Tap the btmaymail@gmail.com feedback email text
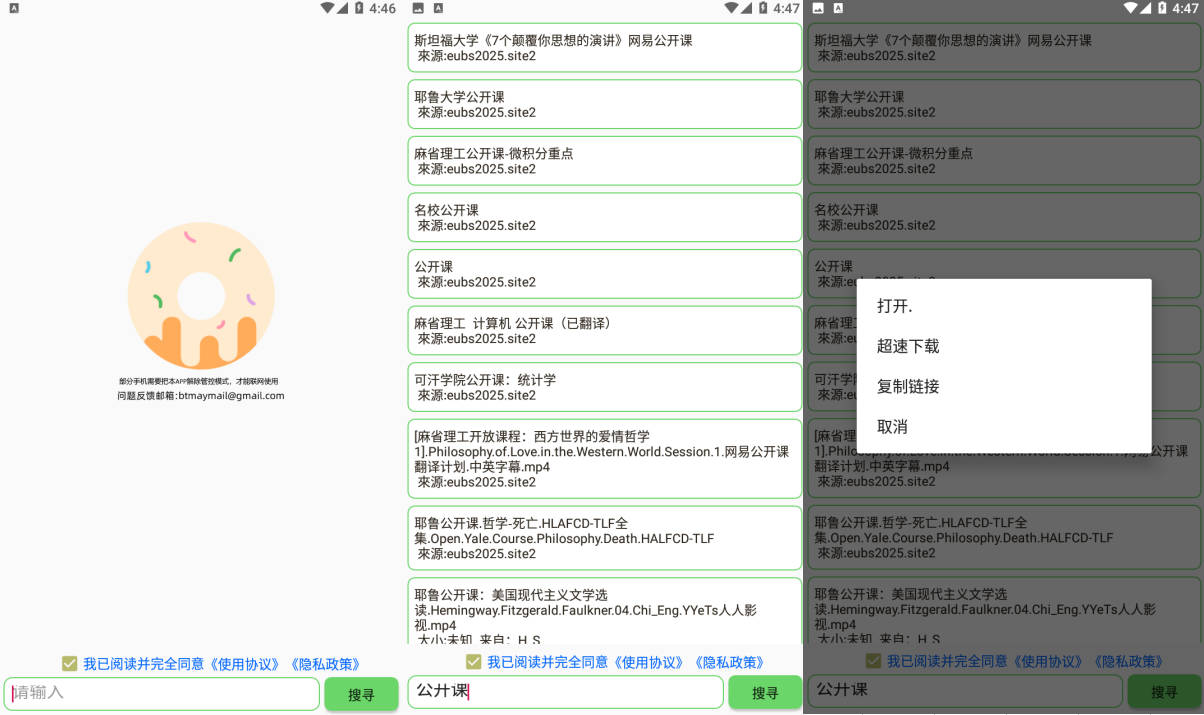Image resolution: width=1204 pixels, height=715 pixels. pos(232,396)
